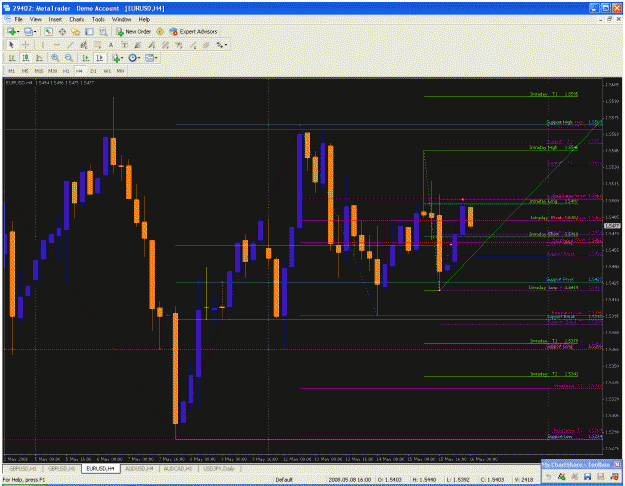Close the My ChartShare Toolbox panel
The width and height of the screenshot is (625, 486).
point(617,464)
